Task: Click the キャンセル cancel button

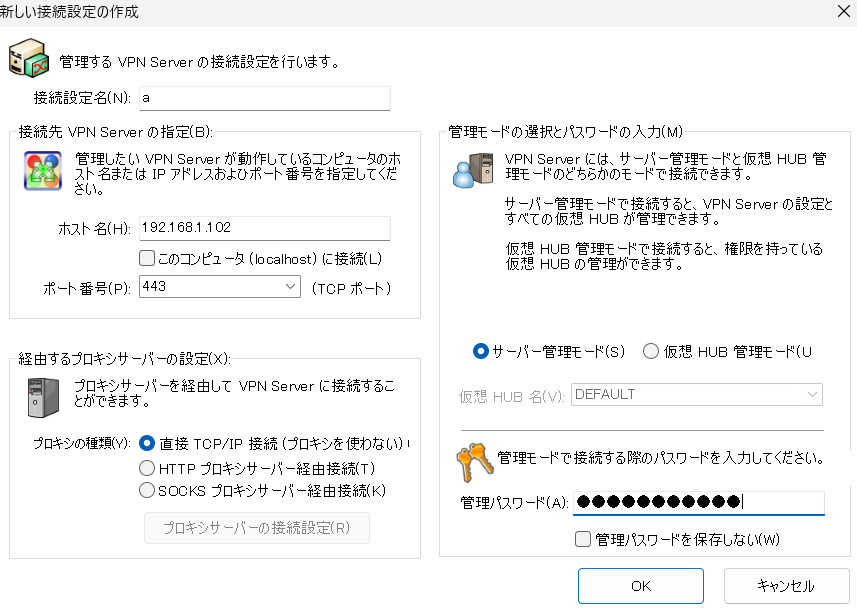Action: (x=786, y=586)
